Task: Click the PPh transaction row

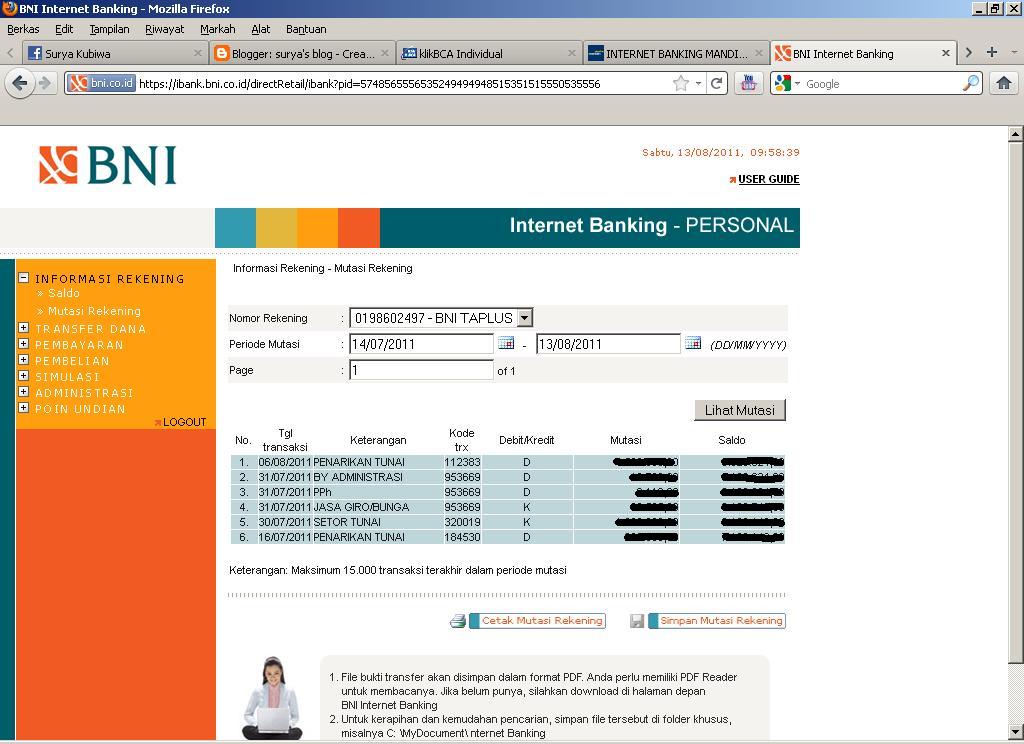Action: coord(507,492)
